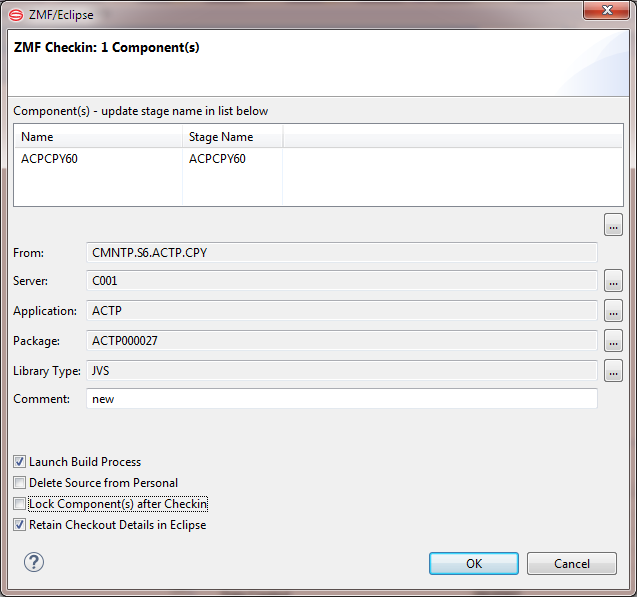Image resolution: width=640 pixels, height=597 pixels.
Task: Enable Delete Source from Personal checkbox
Action: 20,483
